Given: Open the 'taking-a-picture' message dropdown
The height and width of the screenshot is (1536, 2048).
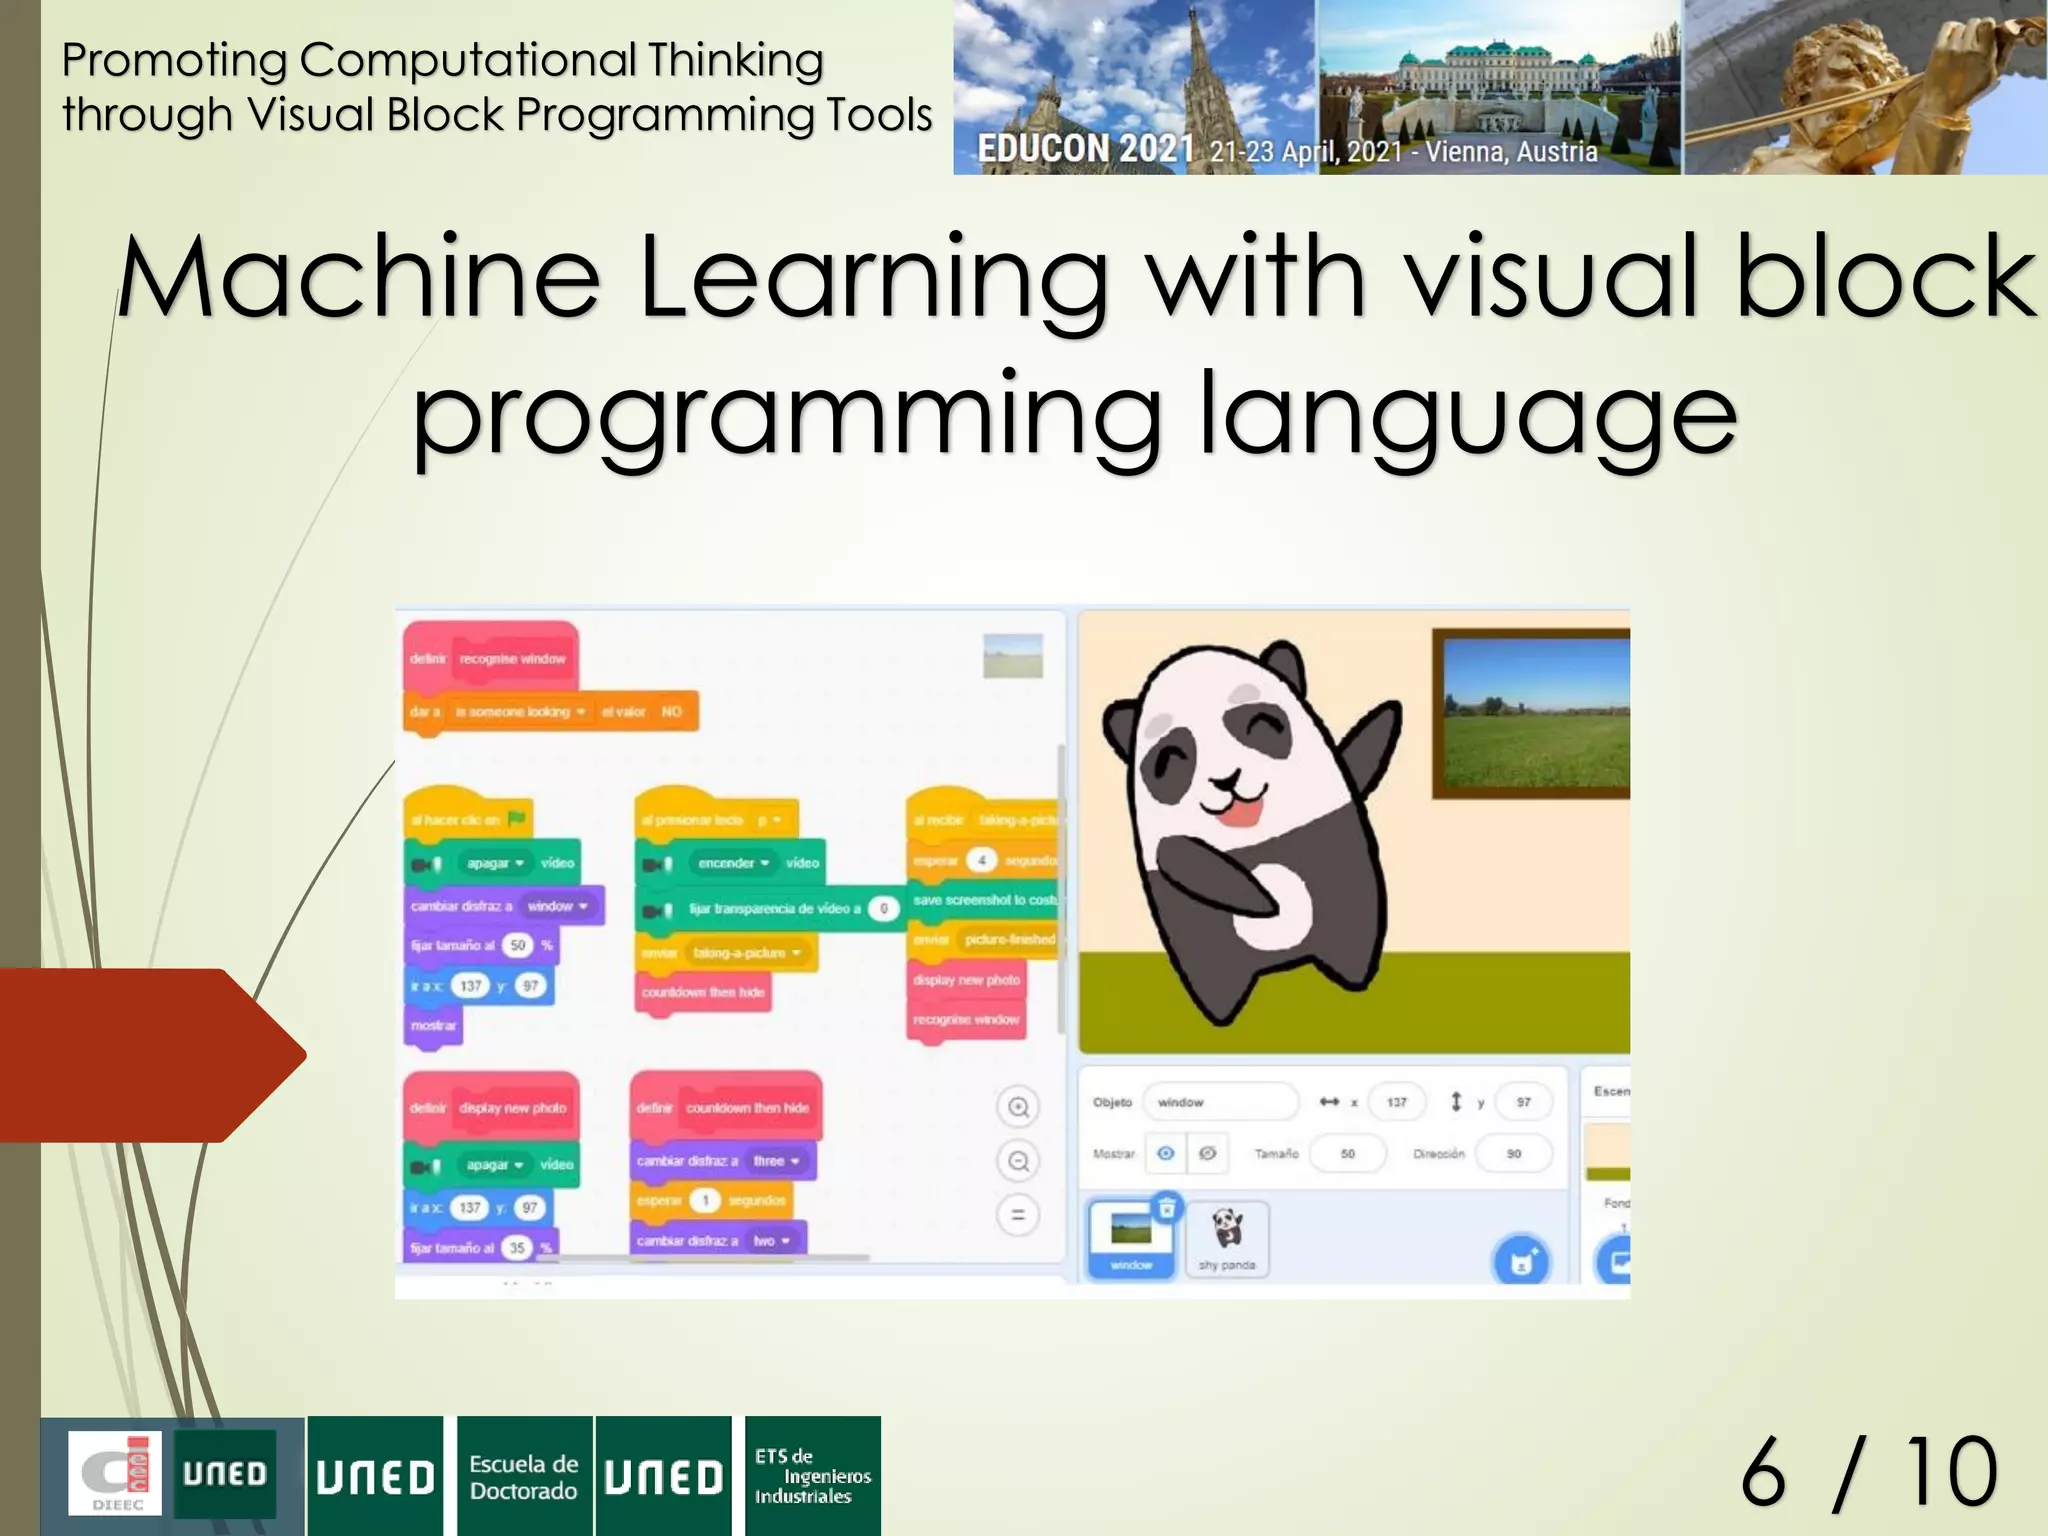Looking at the screenshot, I should click(x=796, y=953).
